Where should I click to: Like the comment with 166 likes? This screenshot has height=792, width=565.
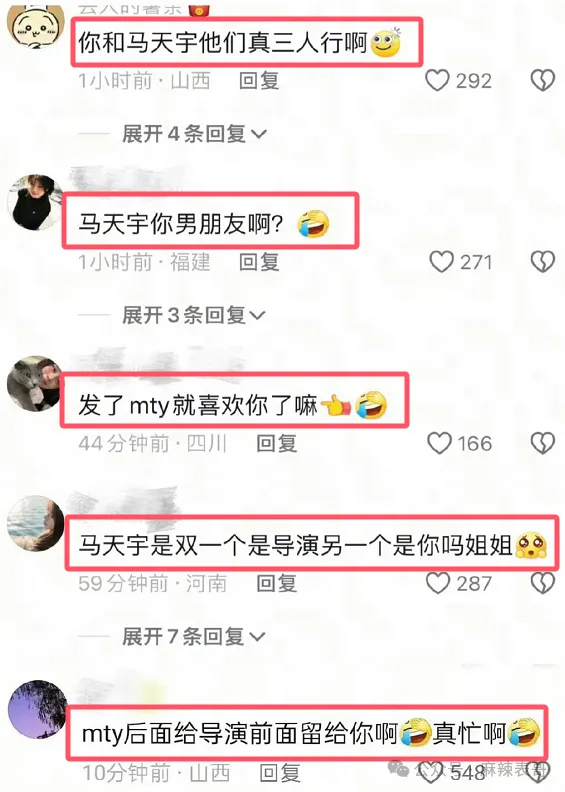click(439, 443)
